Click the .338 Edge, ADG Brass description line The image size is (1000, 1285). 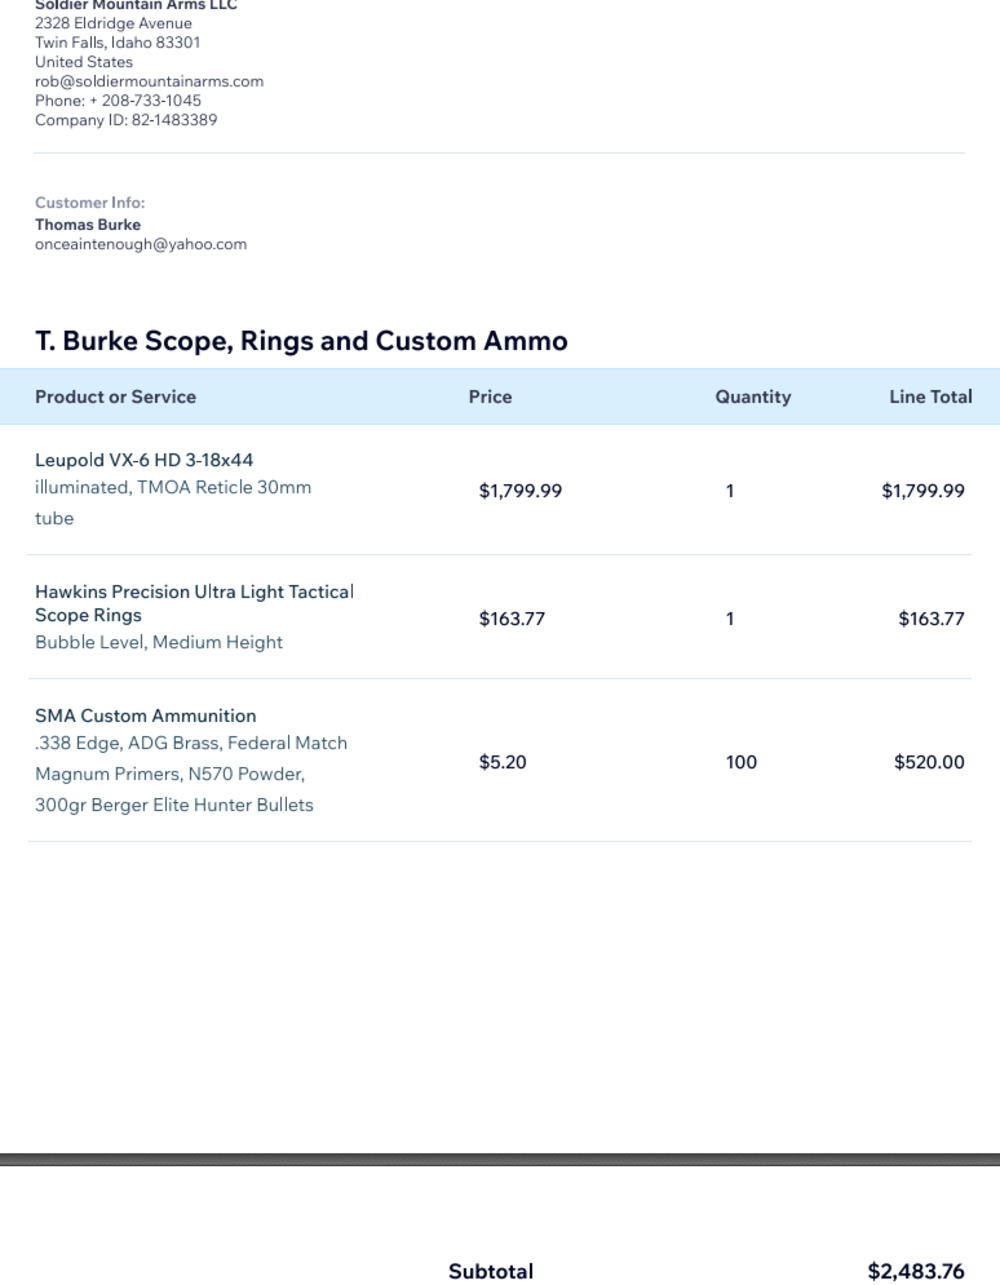tap(191, 743)
